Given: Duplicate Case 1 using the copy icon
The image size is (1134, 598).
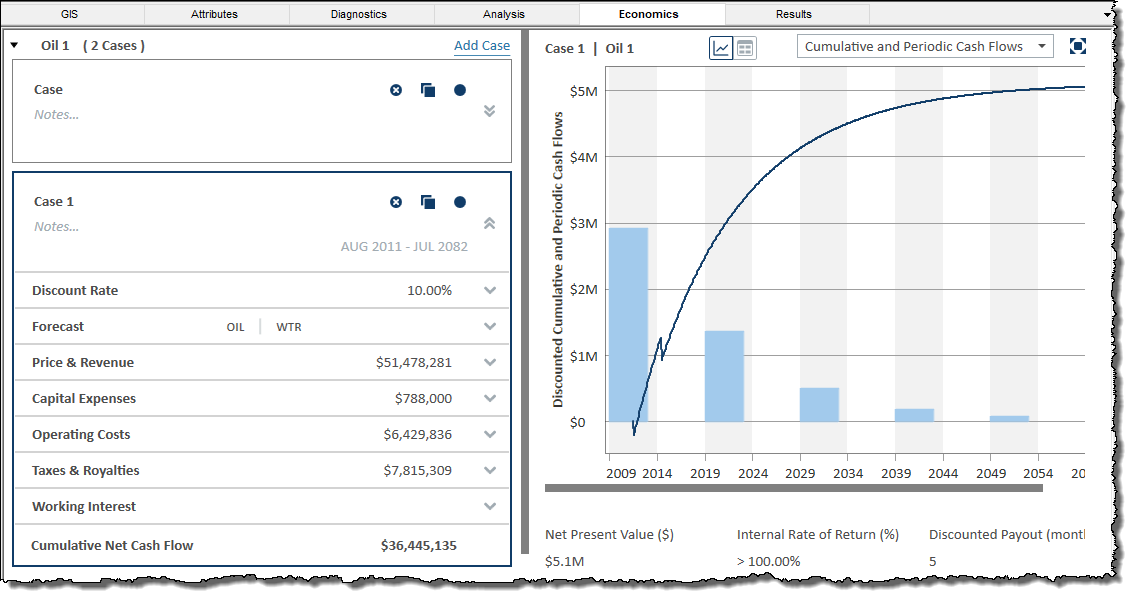Looking at the screenshot, I should [x=428, y=202].
